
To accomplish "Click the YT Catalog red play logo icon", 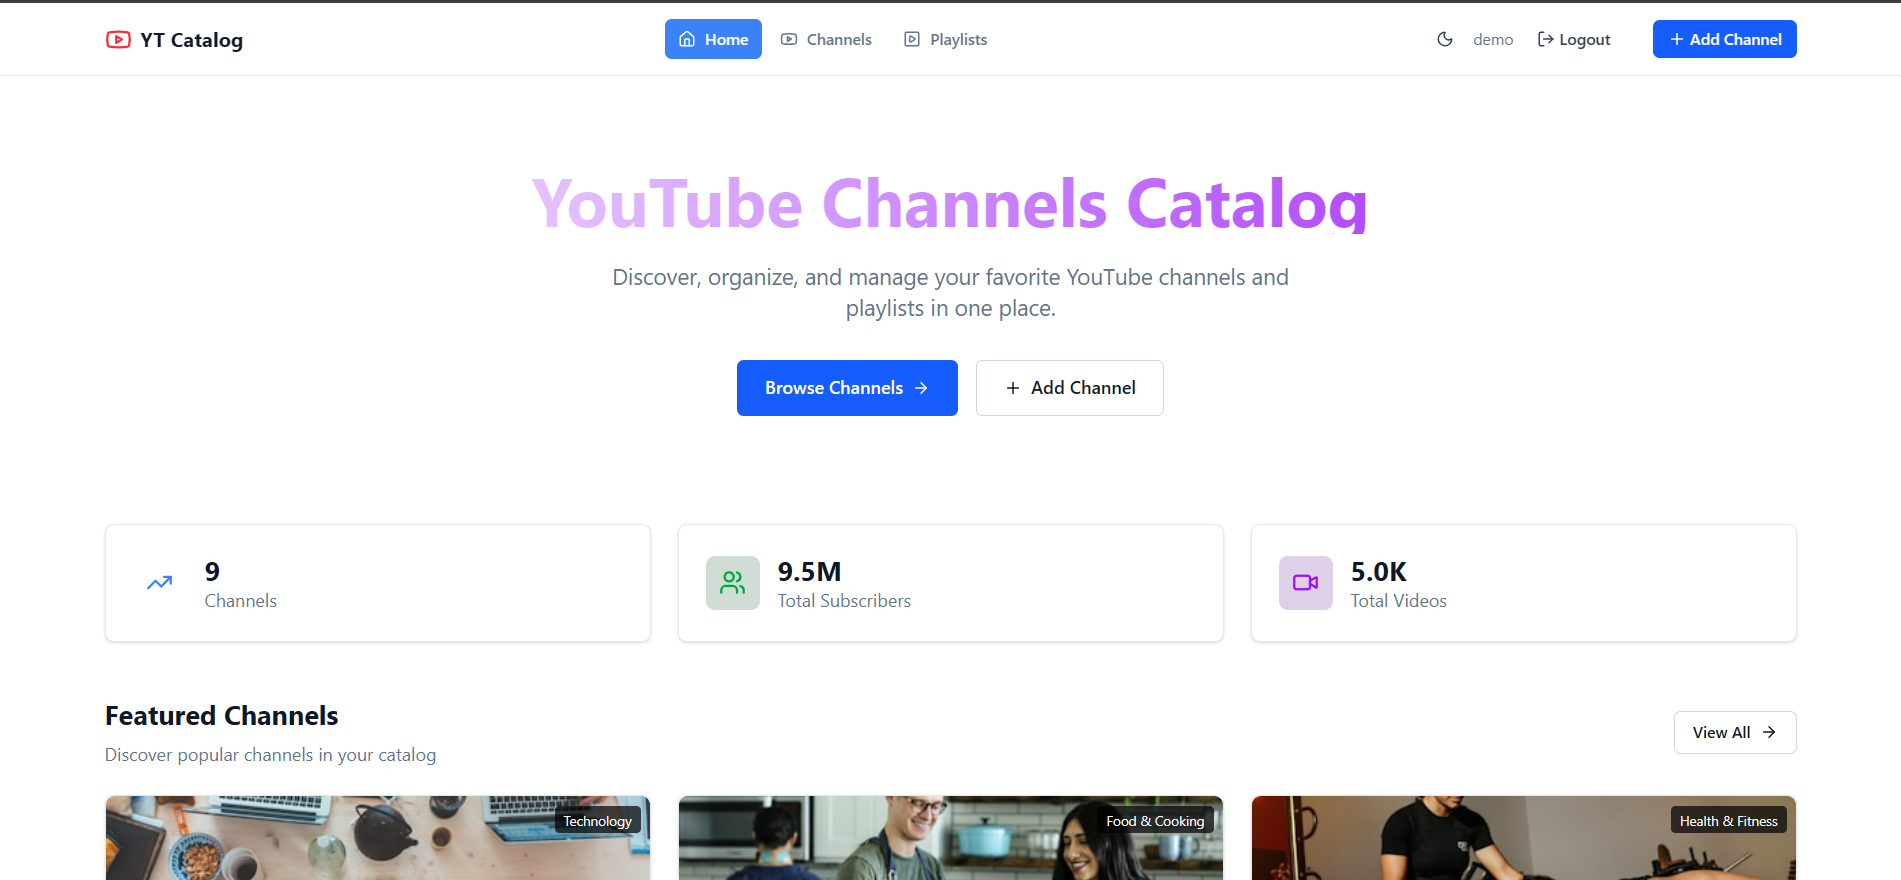I will pyautogui.click(x=118, y=40).
